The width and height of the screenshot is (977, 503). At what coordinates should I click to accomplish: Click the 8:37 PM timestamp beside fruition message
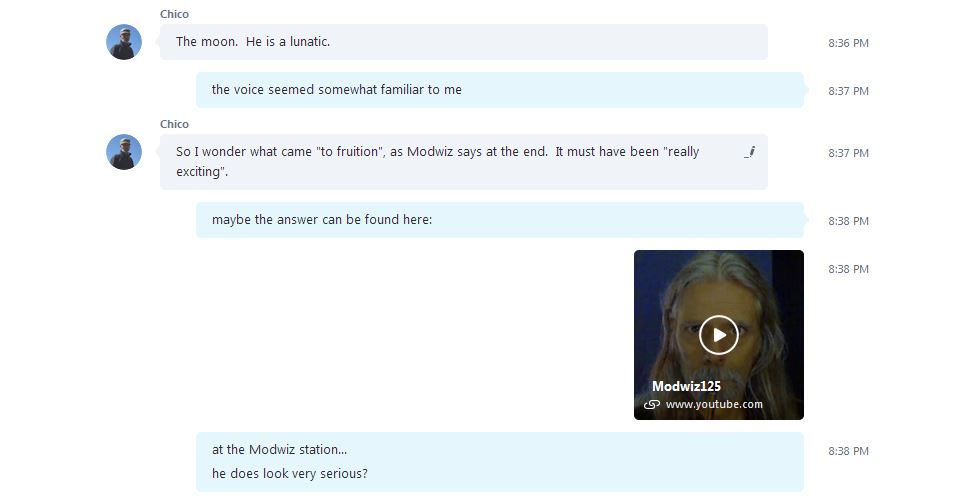[848, 153]
